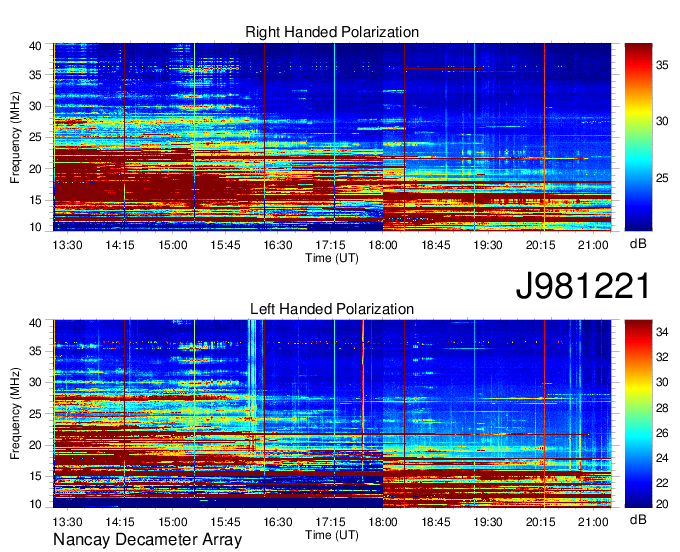Click the 14:15 time tick of upper plot

pyautogui.click(x=120, y=245)
